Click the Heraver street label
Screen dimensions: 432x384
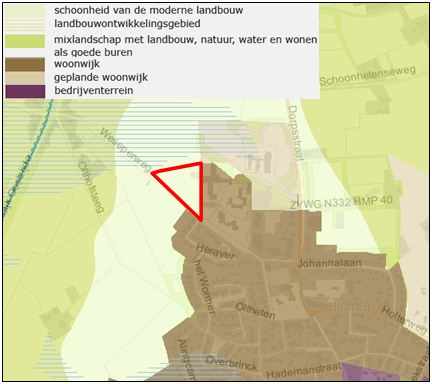pos(216,252)
